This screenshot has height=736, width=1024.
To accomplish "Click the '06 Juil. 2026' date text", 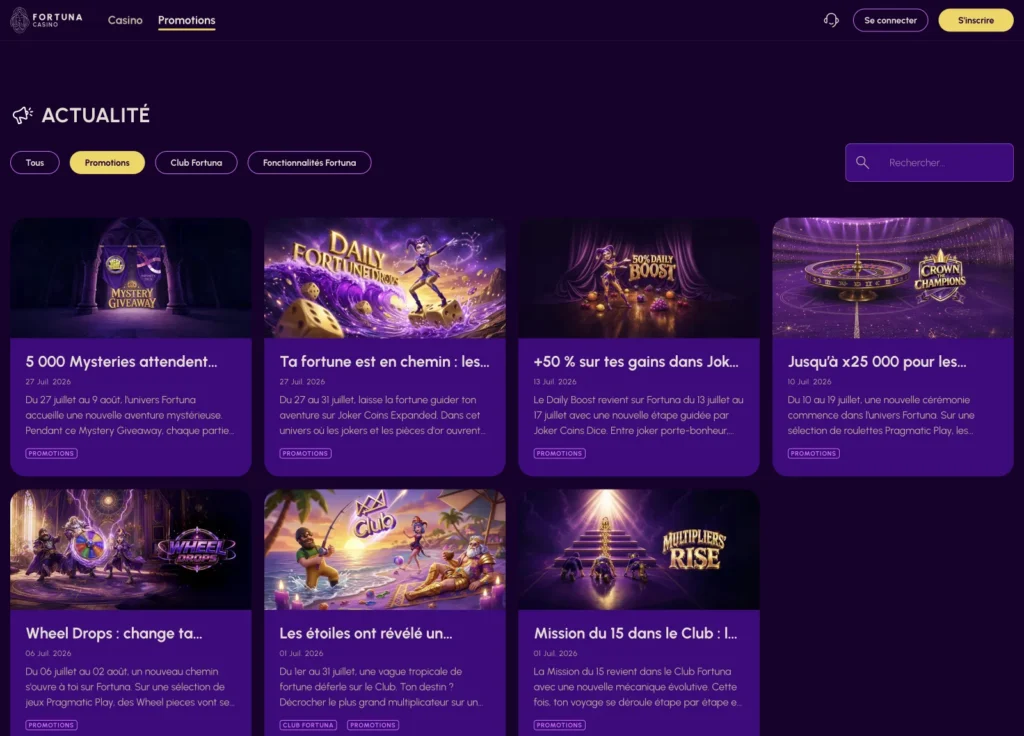I will click(48, 653).
